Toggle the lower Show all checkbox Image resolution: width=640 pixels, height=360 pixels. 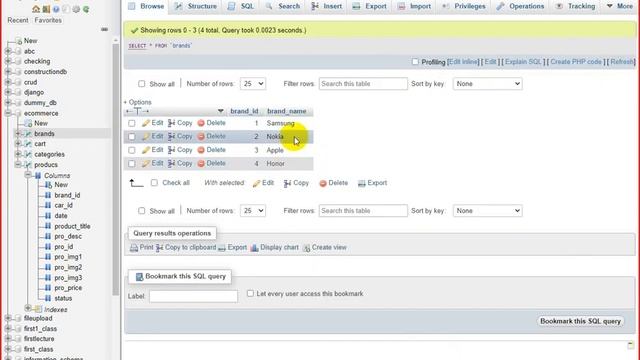tap(141, 211)
